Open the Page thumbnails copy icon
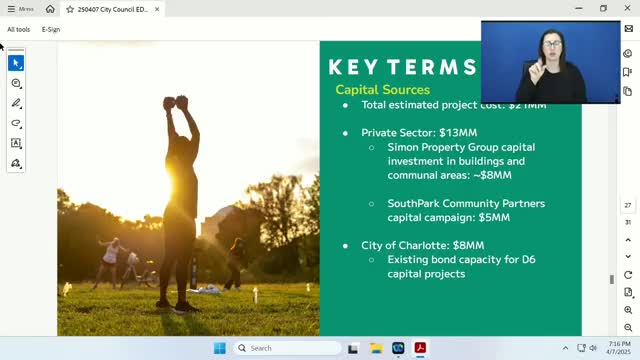The height and width of the screenshot is (360, 640). pyautogui.click(x=628, y=91)
